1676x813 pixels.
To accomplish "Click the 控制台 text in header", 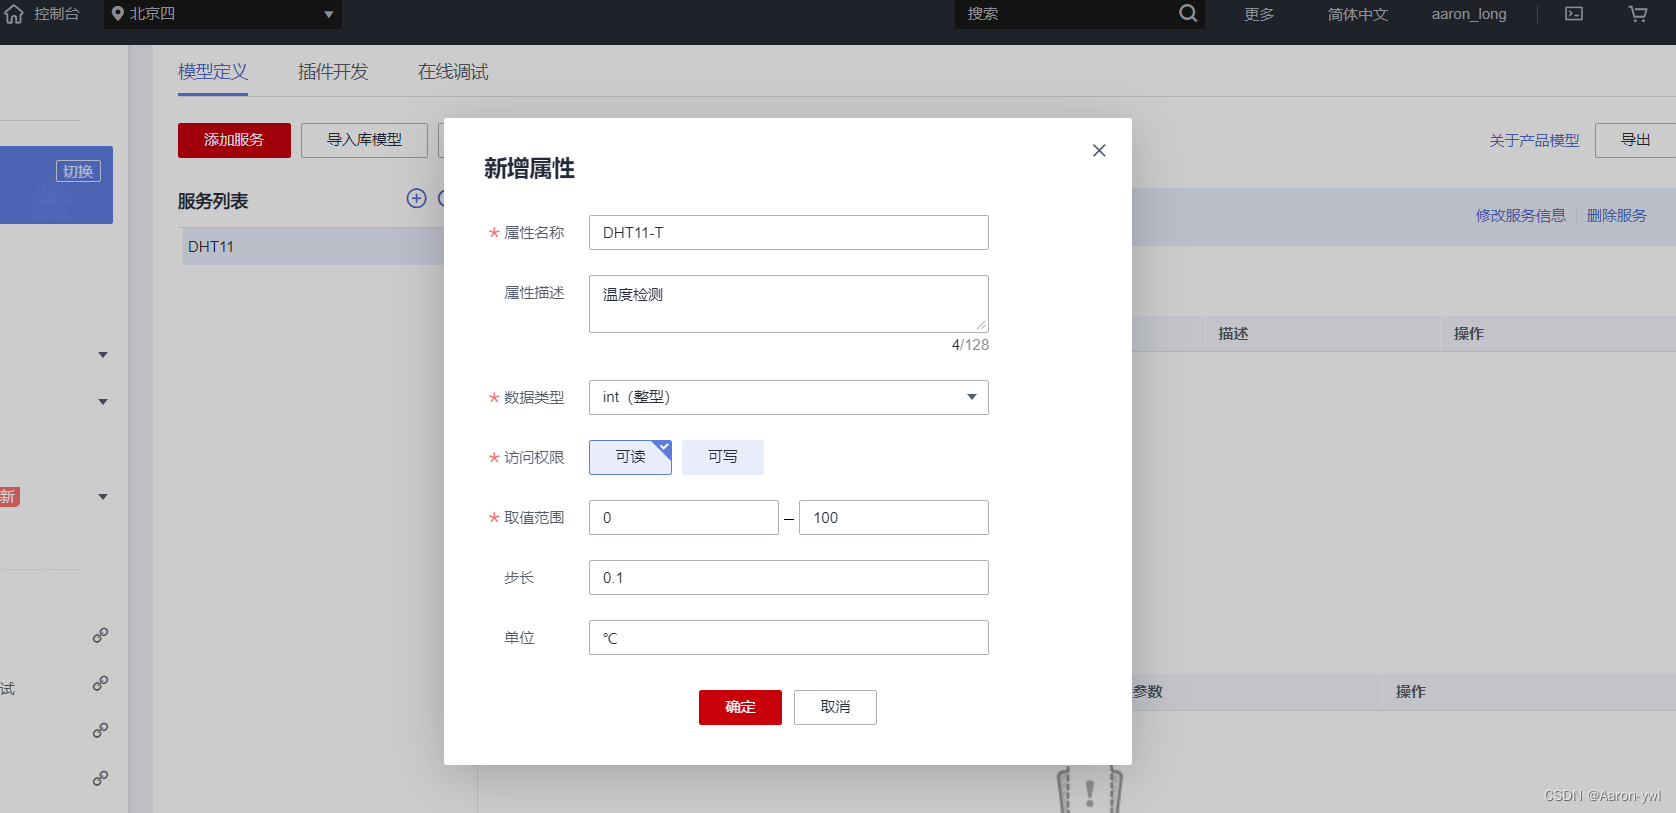I will tap(56, 14).
